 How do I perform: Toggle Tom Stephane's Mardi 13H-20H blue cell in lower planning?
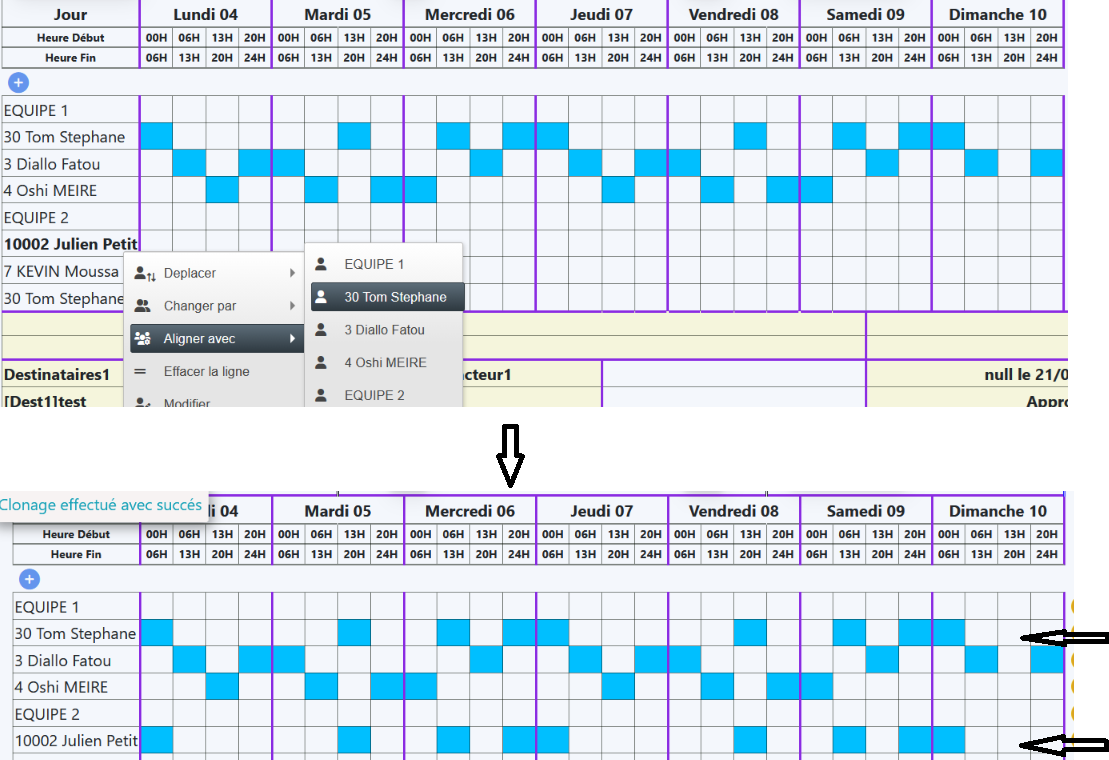[354, 633]
